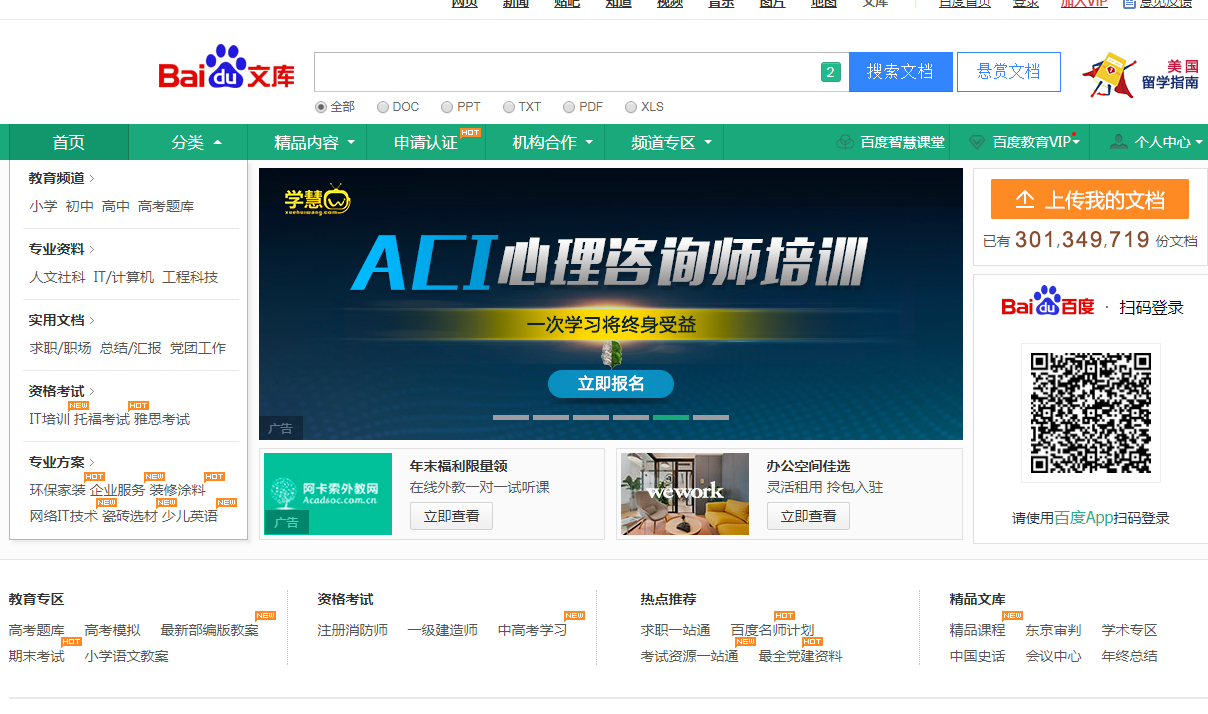
Task: Click 求职/职场 in the category menu
Action: (60, 348)
